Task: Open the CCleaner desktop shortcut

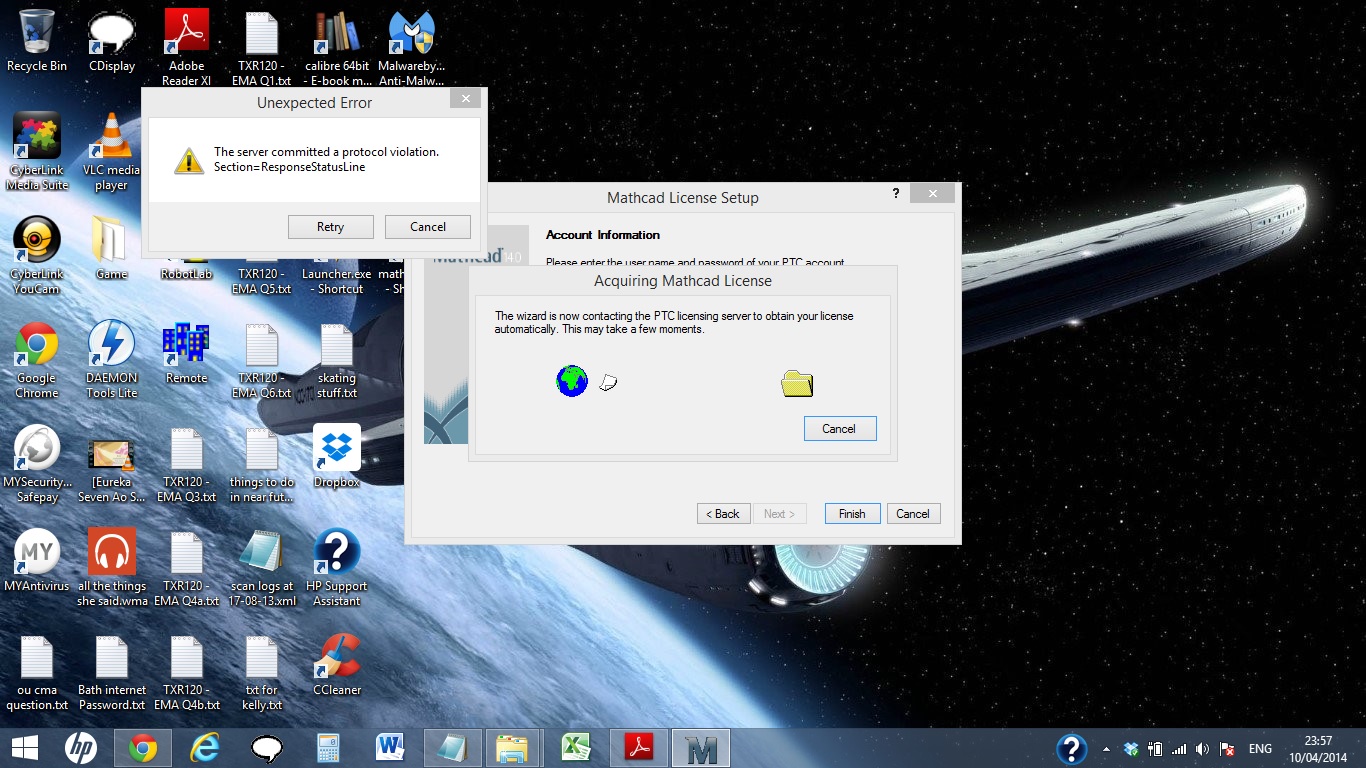Action: point(337,665)
